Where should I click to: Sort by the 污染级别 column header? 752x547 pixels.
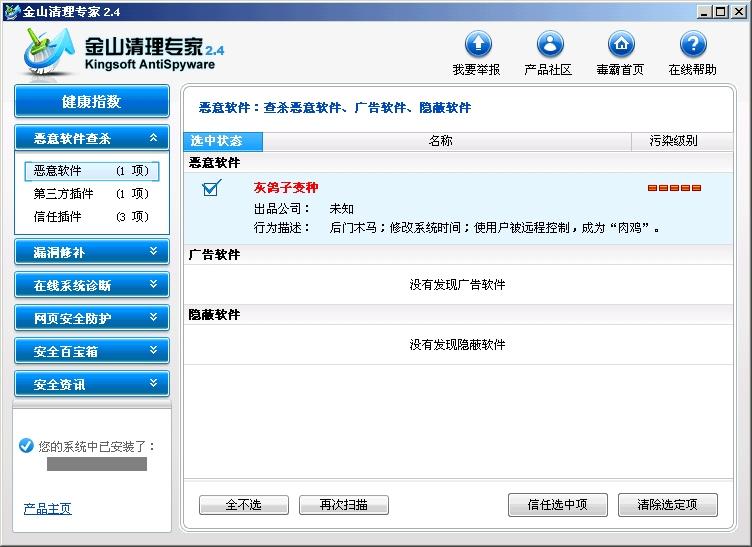coord(682,141)
